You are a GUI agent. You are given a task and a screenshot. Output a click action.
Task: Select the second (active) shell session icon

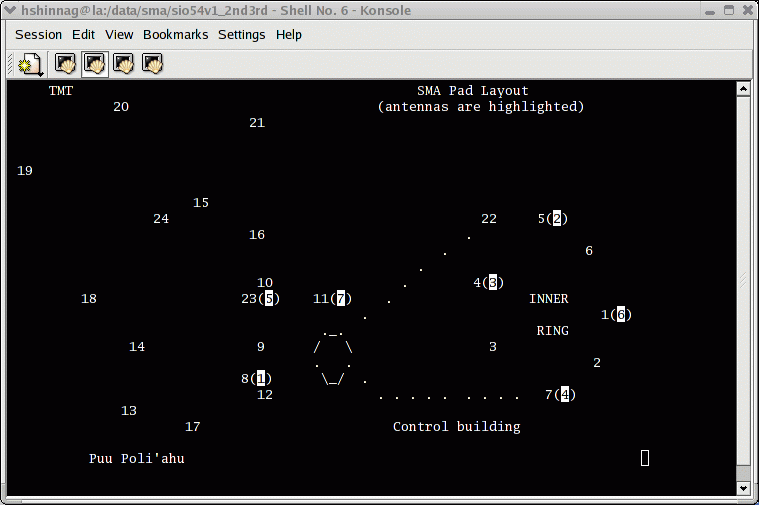pyautogui.click(x=94, y=64)
